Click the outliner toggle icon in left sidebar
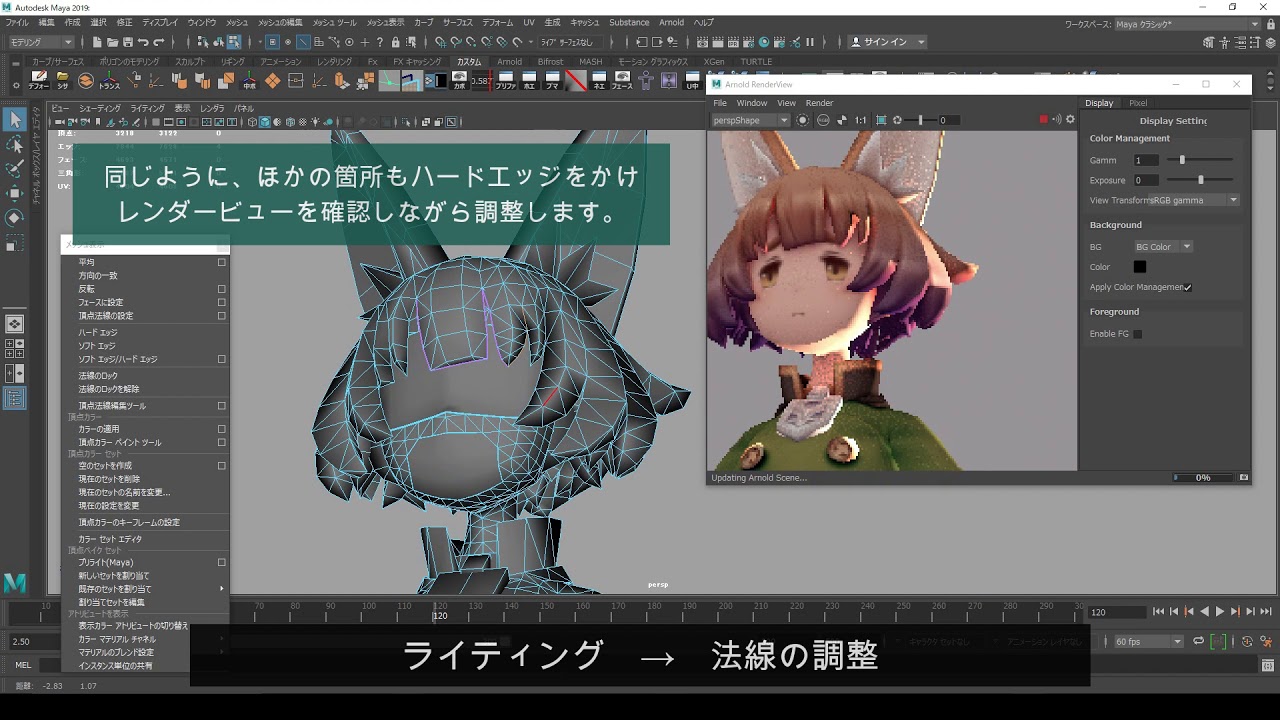 pos(14,398)
